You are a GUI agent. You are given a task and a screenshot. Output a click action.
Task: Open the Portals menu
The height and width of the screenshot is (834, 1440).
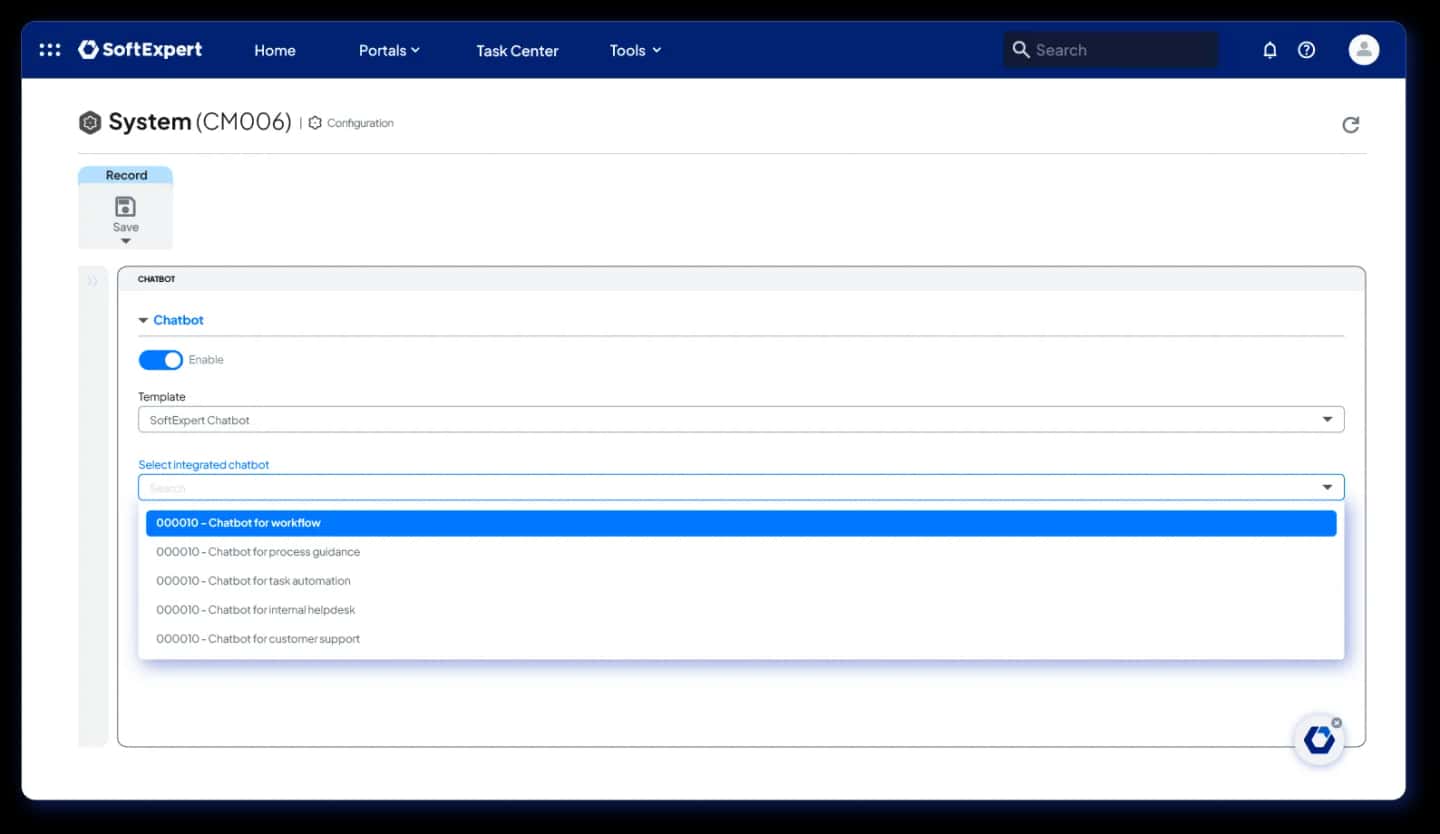389,50
